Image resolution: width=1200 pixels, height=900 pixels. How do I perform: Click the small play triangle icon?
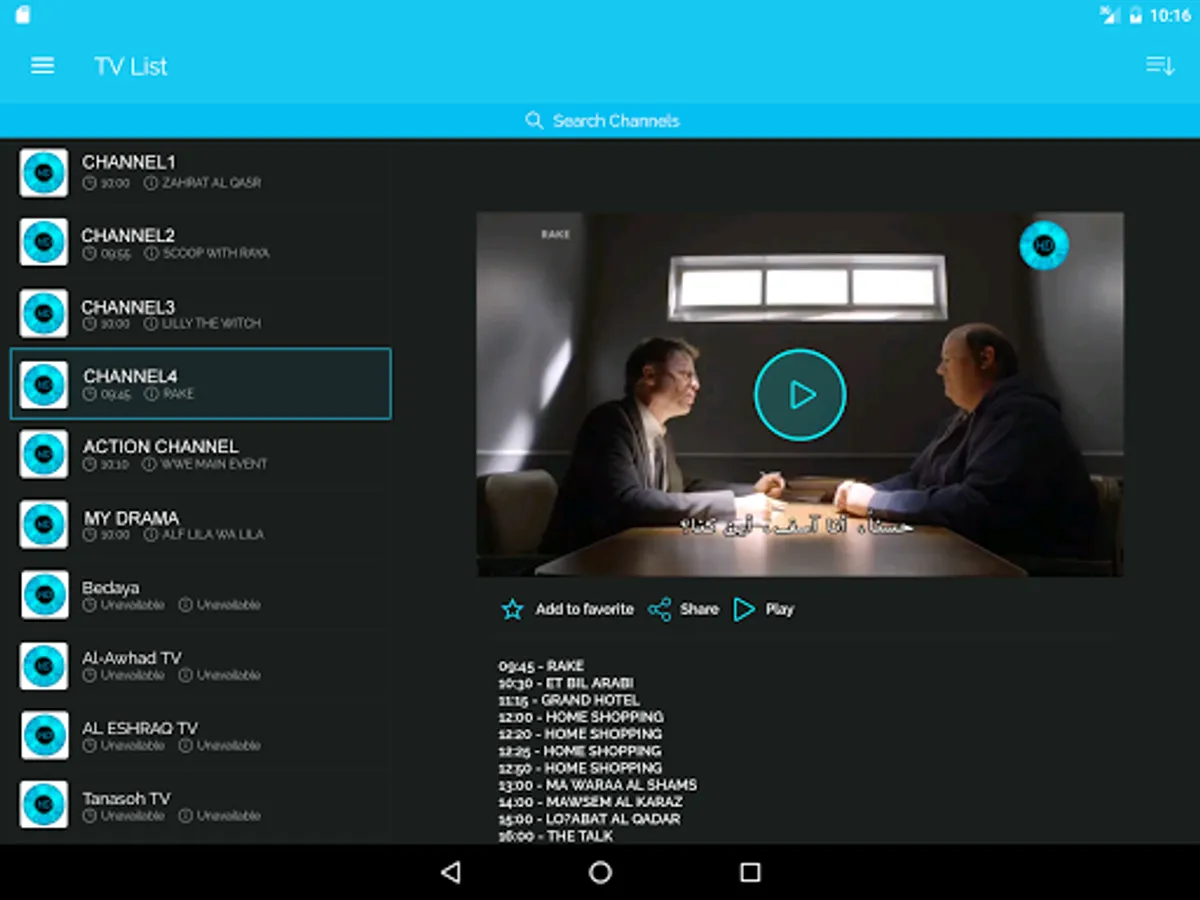click(744, 609)
